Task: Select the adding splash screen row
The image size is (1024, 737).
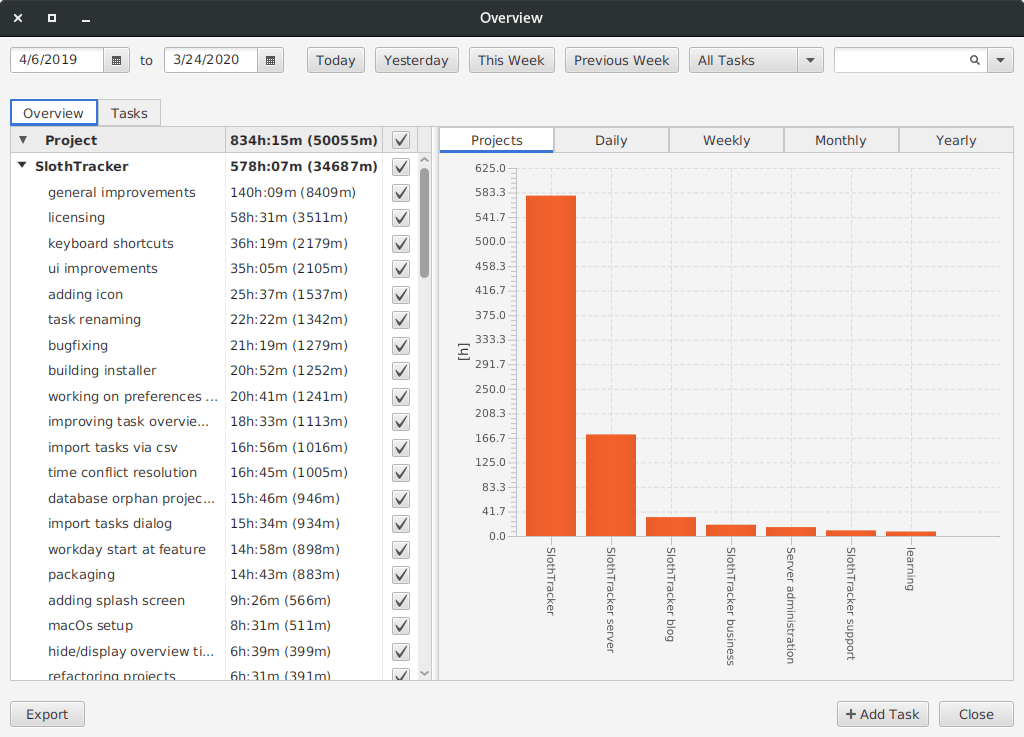Action: pyautogui.click(x=214, y=601)
